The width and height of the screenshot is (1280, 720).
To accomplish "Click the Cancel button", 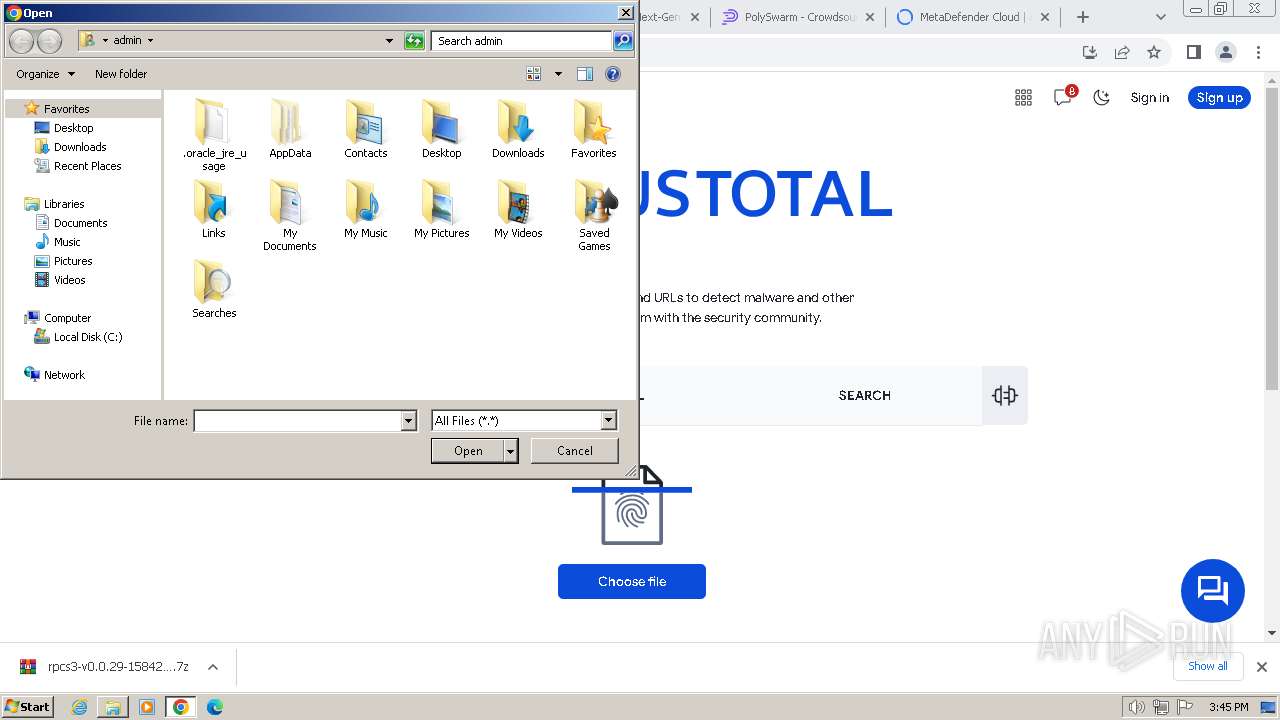I will click(x=575, y=451).
